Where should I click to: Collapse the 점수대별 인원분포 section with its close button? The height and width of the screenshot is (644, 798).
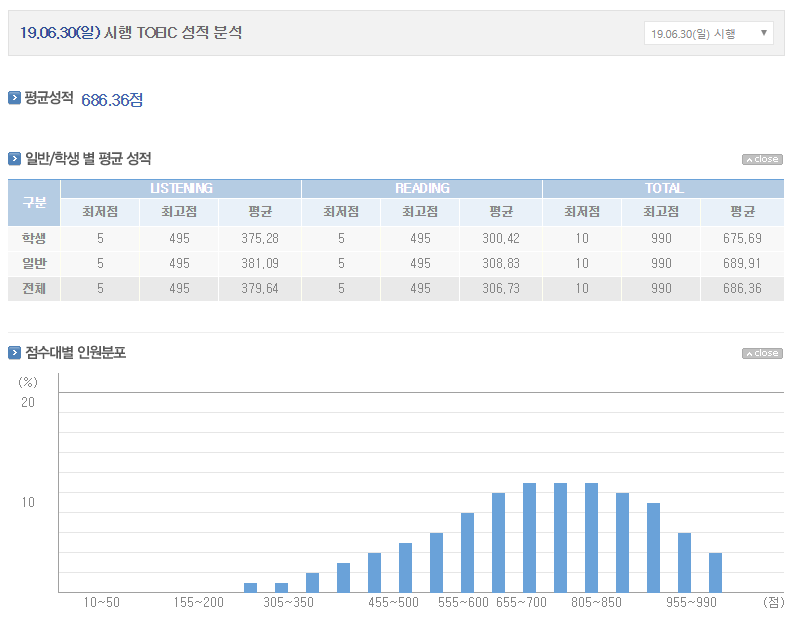(762, 353)
